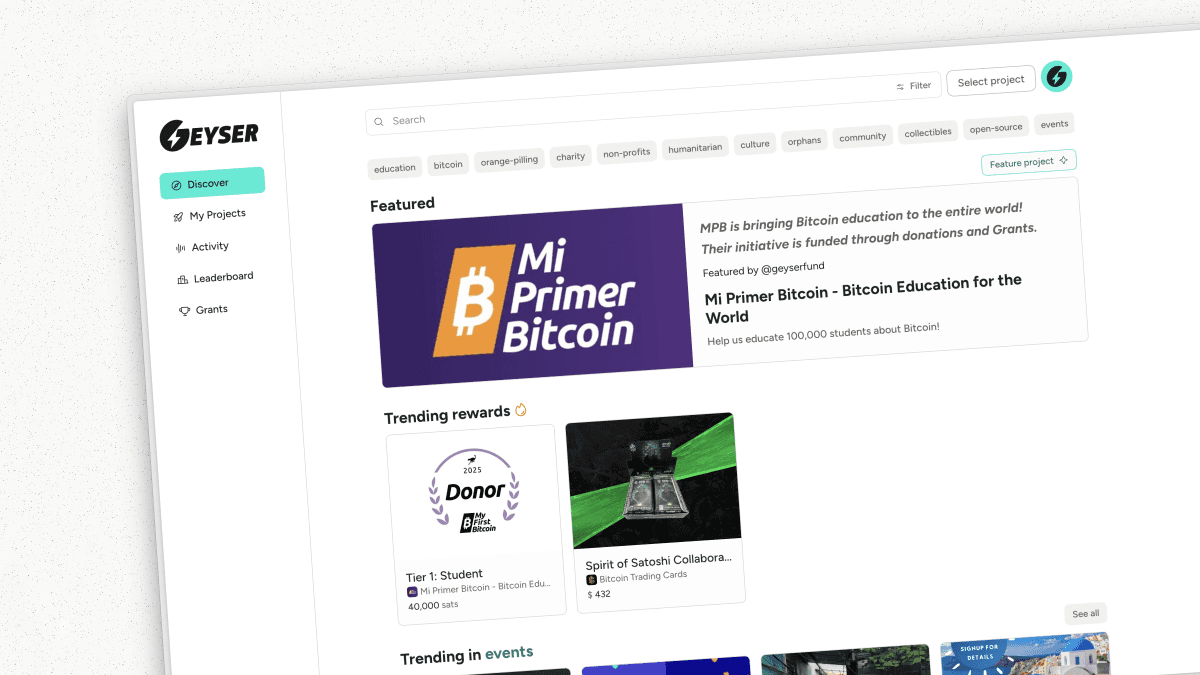
Task: Open the lightning profile avatar
Action: coord(1056,76)
